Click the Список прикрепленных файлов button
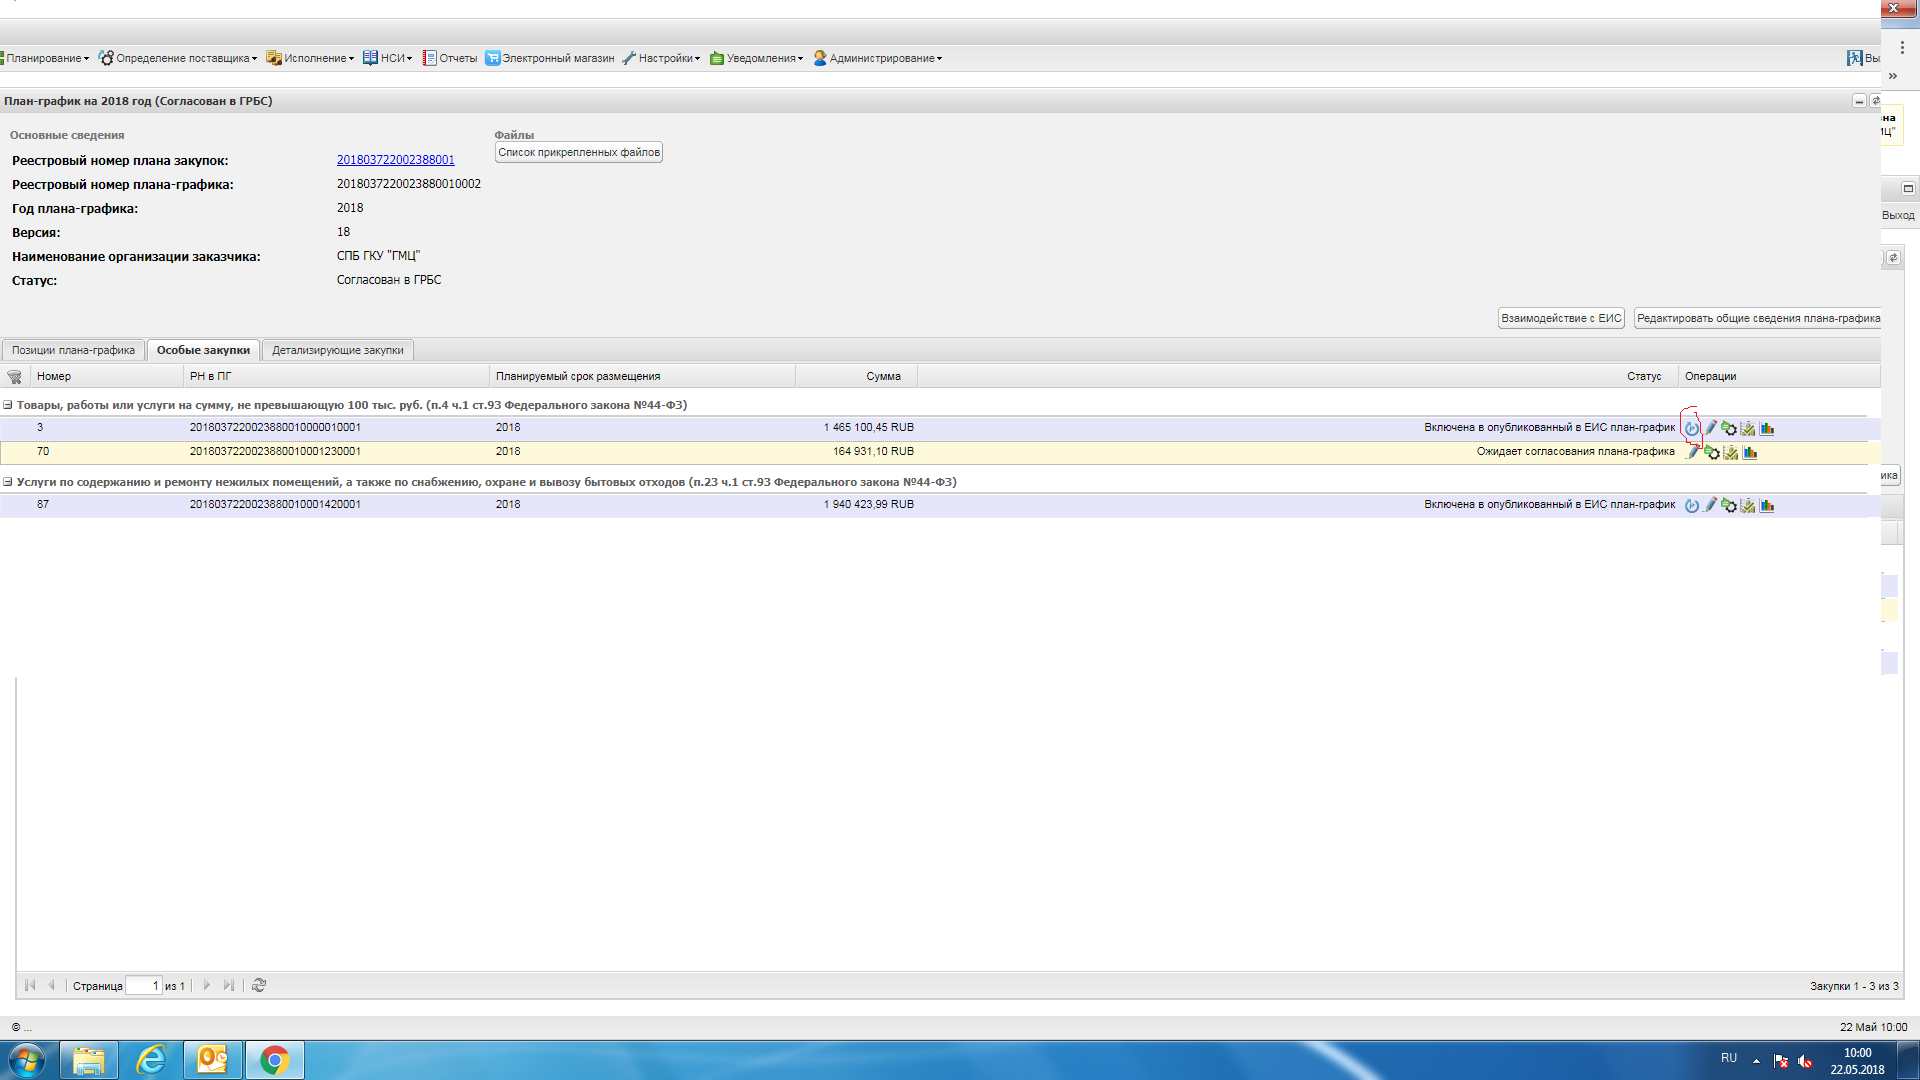 (579, 152)
